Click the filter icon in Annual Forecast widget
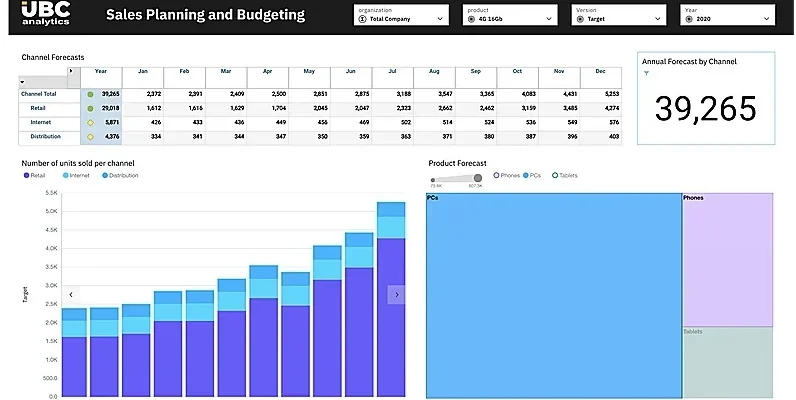The width and height of the screenshot is (796, 400). (x=646, y=73)
